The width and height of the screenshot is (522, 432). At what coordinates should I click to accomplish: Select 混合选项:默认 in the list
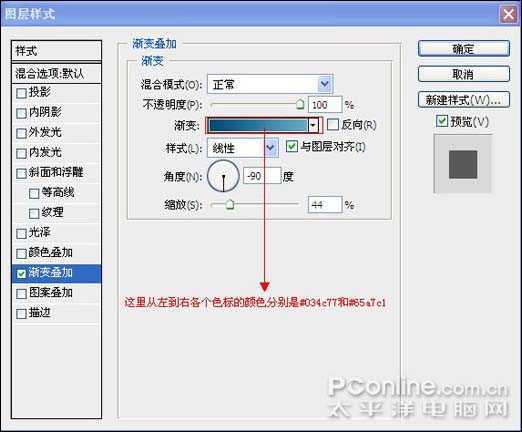tap(56, 73)
